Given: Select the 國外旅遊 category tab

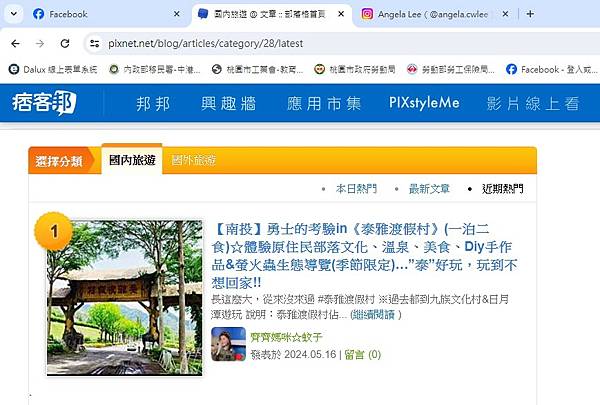Looking at the screenshot, I should [194, 160].
